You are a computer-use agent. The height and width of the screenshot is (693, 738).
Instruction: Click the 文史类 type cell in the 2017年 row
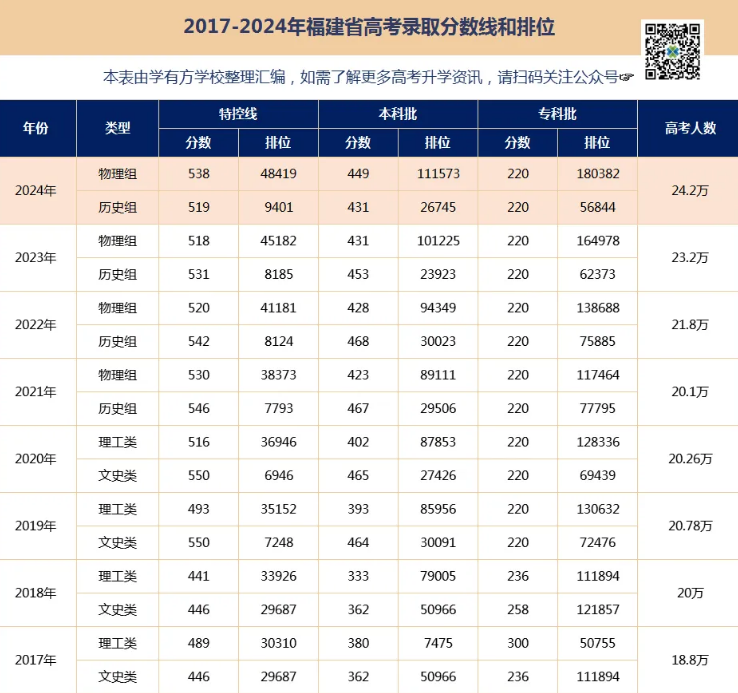click(118, 677)
